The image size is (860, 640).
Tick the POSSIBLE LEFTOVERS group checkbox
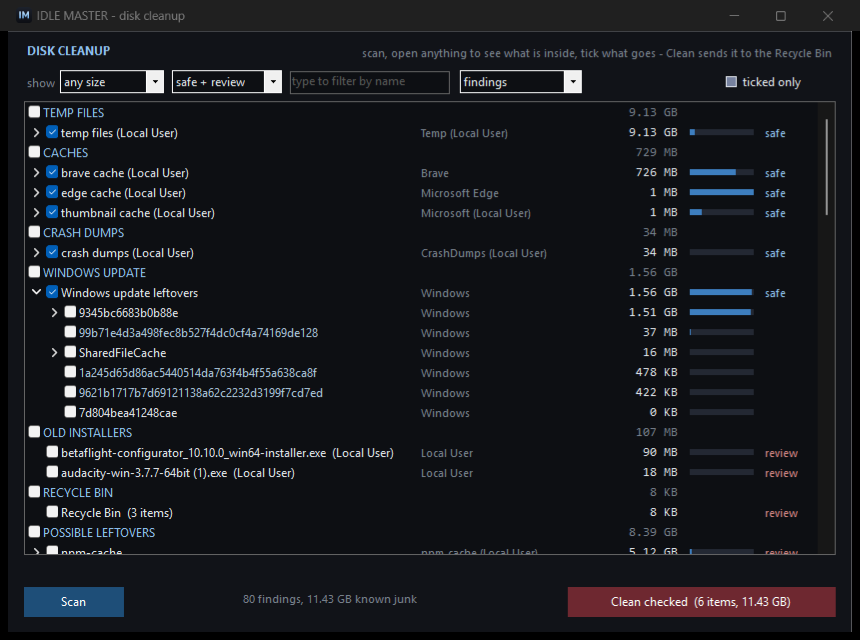tap(34, 532)
